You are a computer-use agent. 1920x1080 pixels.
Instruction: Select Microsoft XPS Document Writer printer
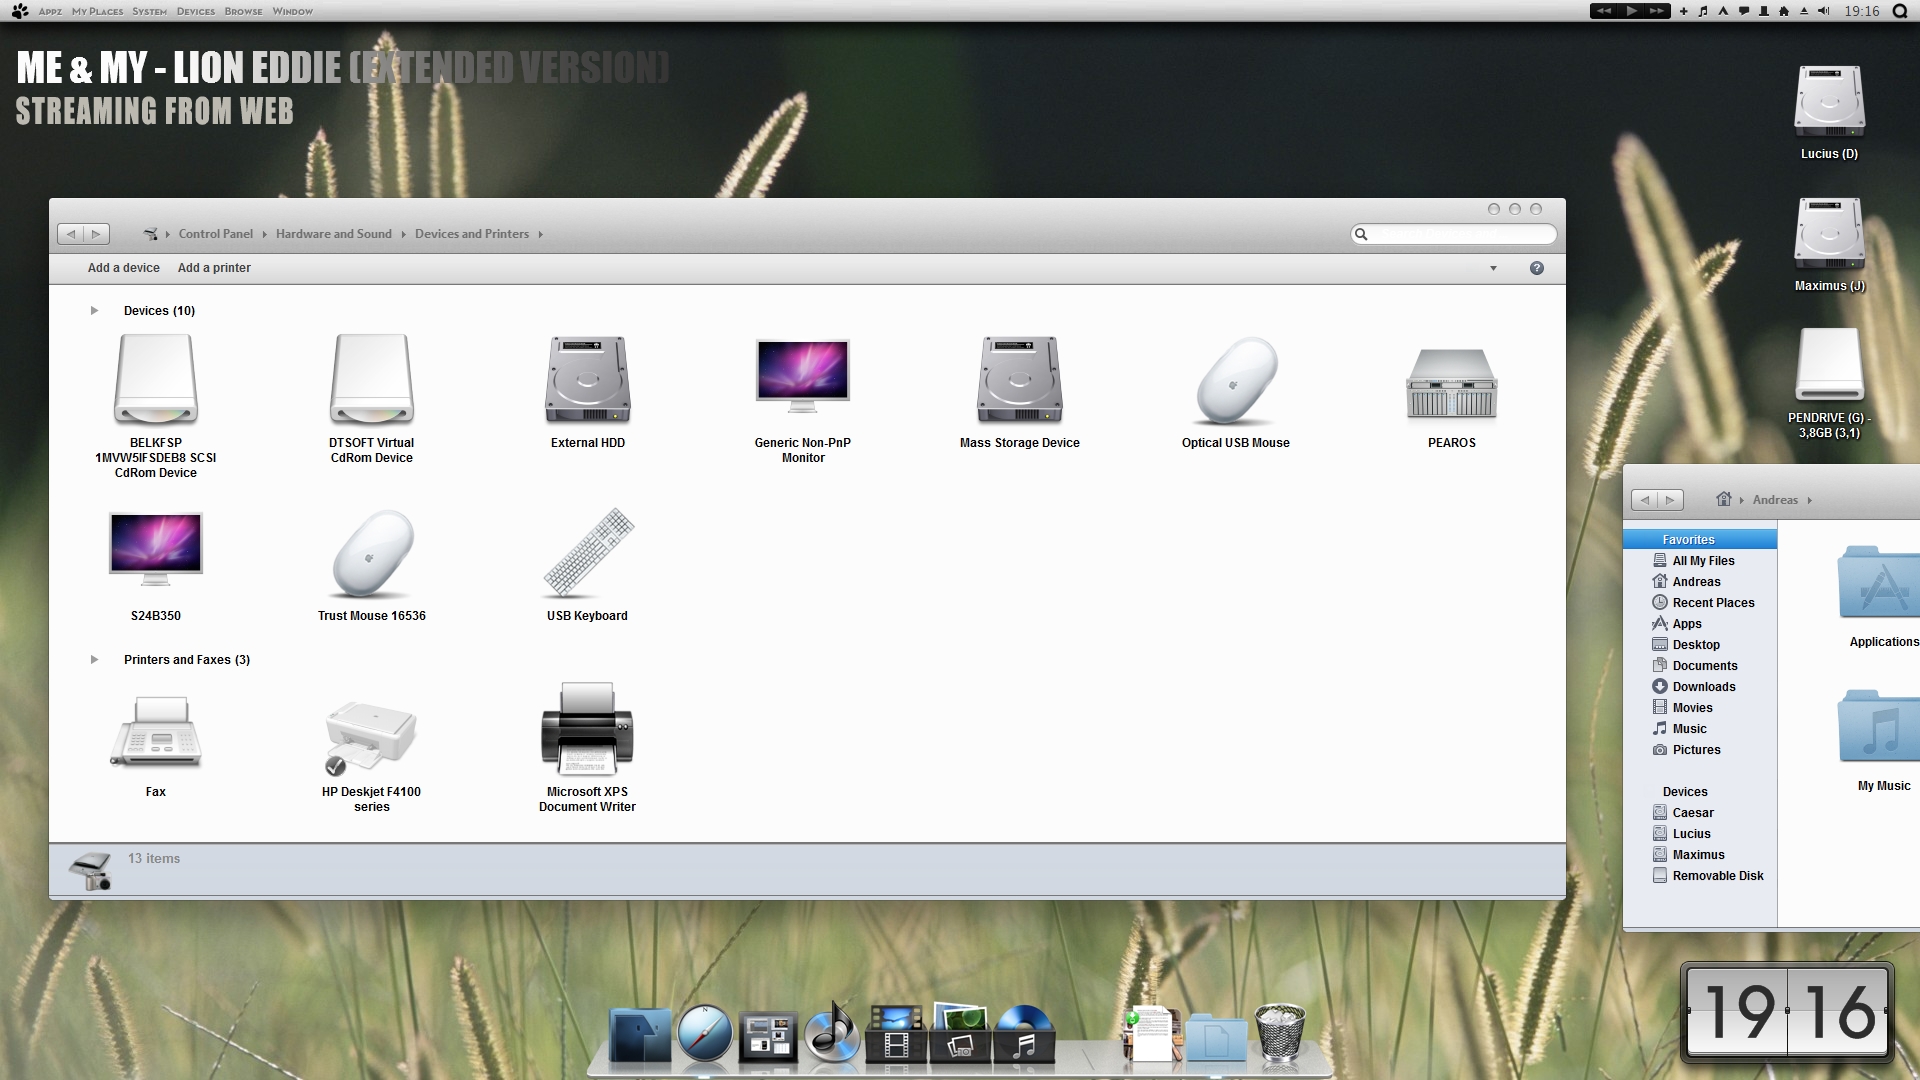pyautogui.click(x=588, y=729)
